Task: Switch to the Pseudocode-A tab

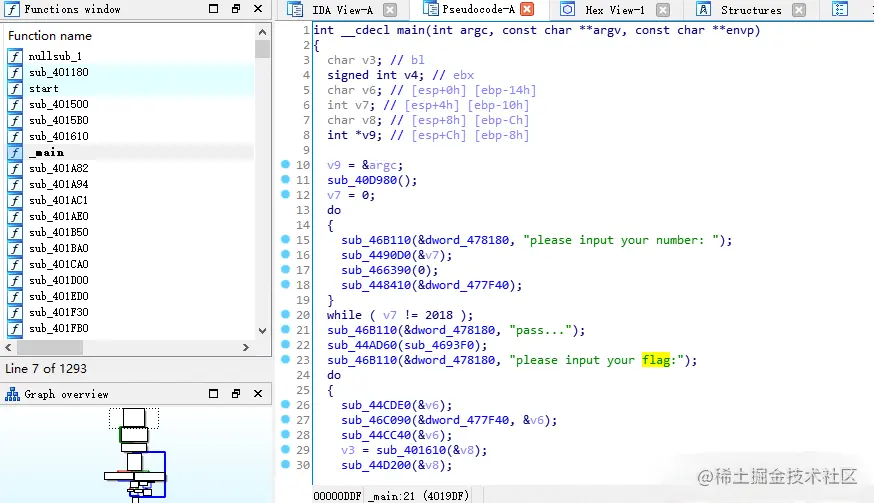Action: coord(478,9)
